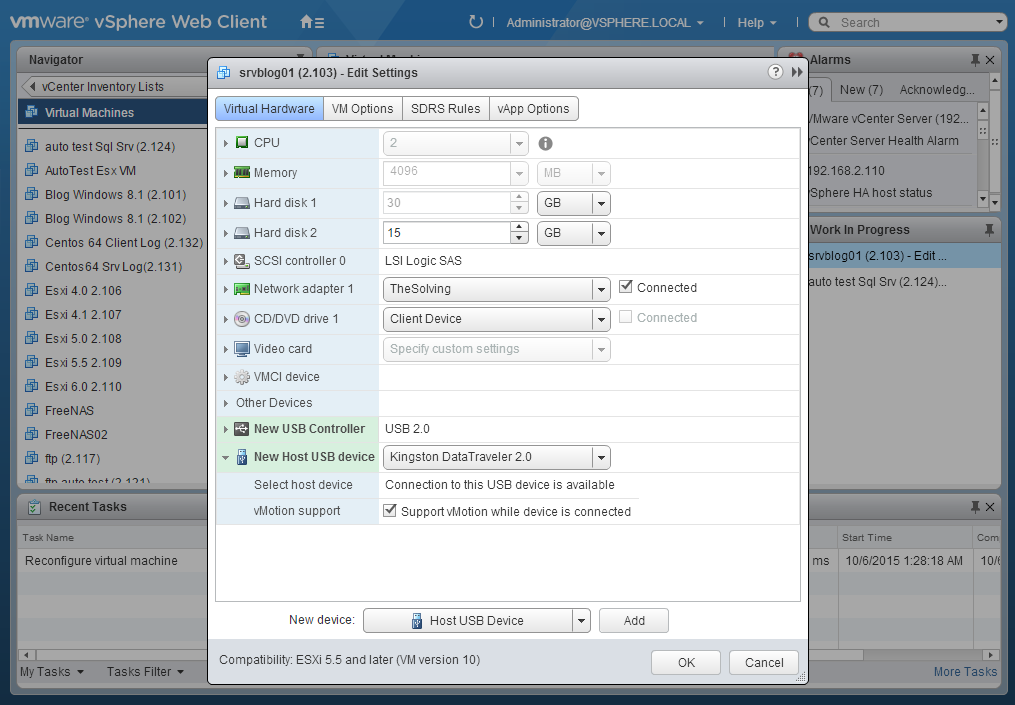
Task: Cancel the Edit Settings dialog
Action: click(764, 663)
